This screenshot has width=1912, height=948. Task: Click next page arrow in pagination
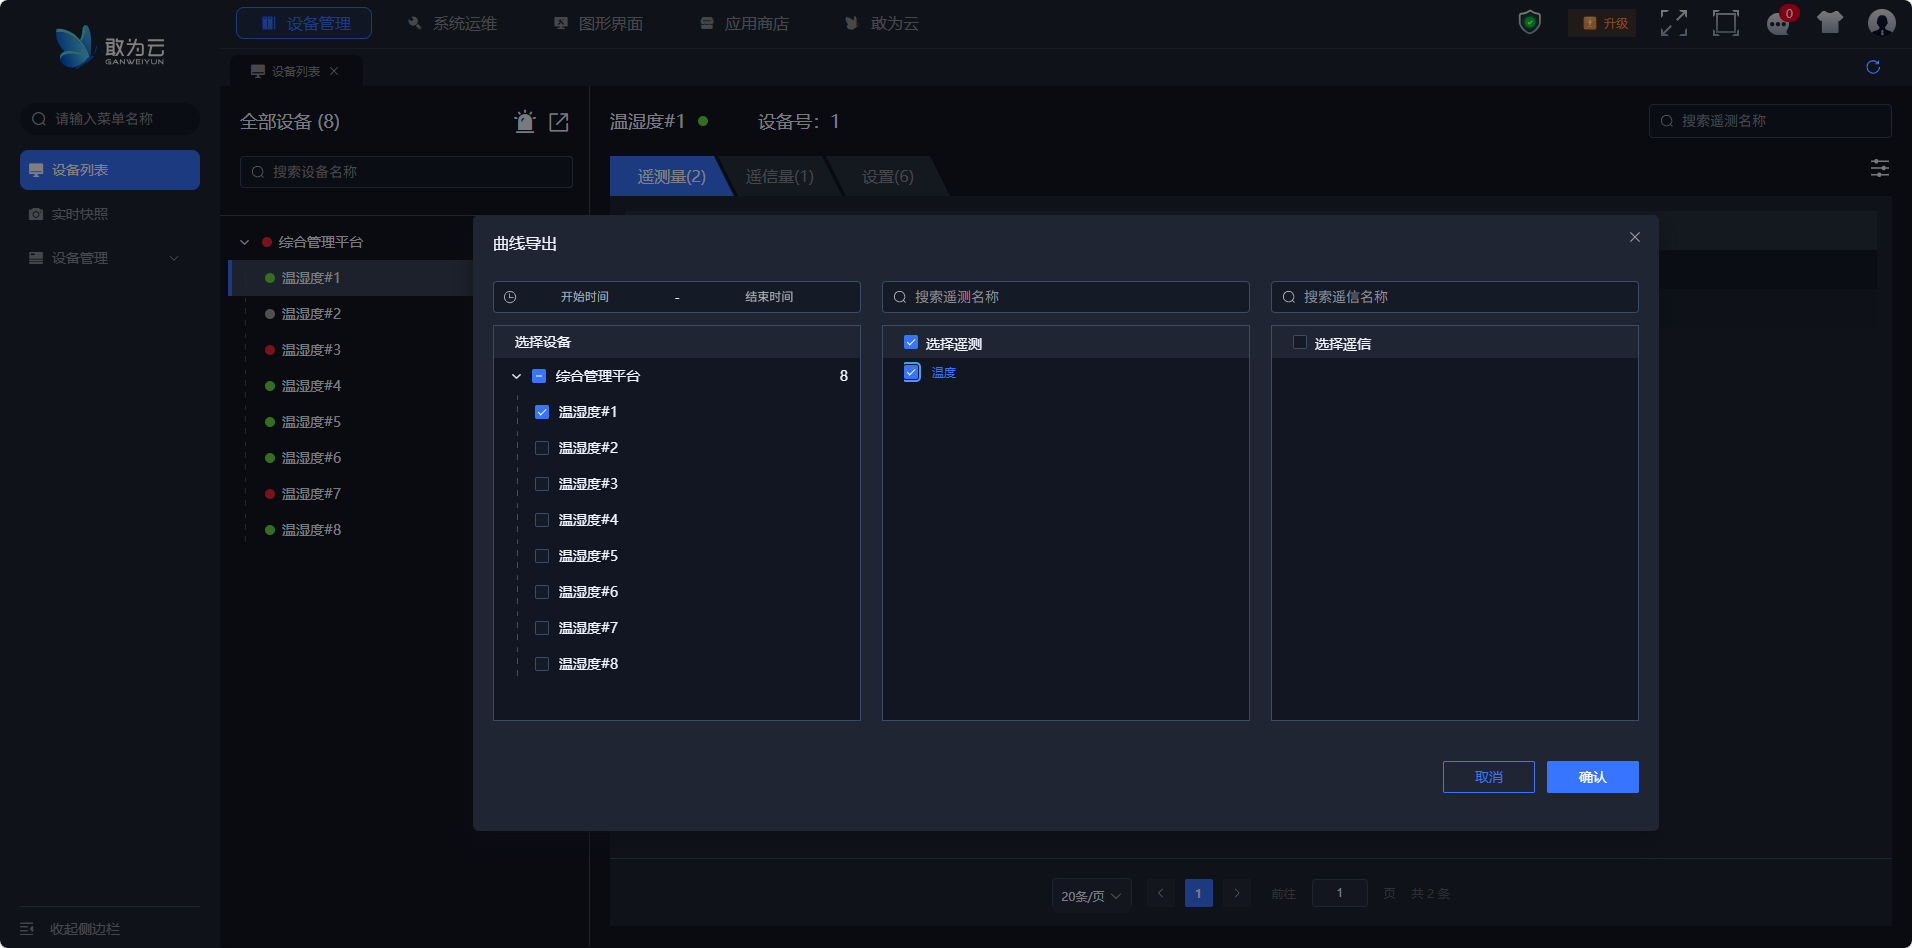[1237, 893]
